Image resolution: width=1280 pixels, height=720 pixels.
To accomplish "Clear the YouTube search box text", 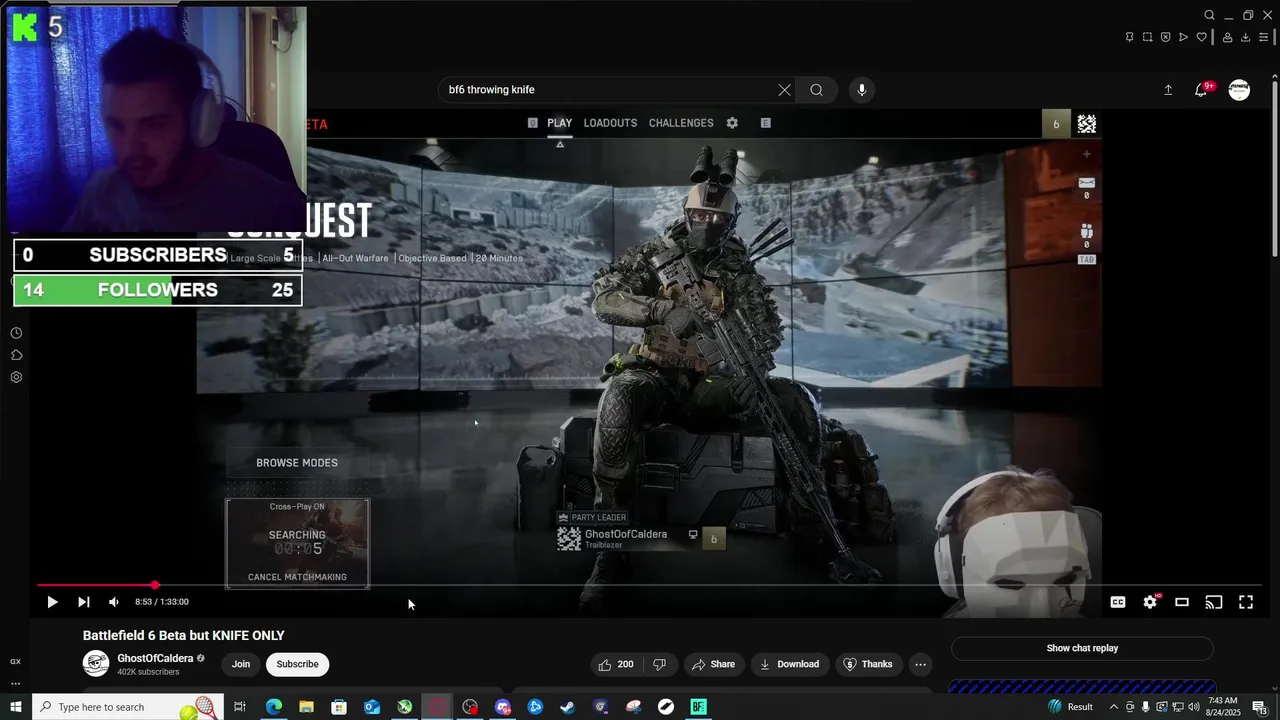I will pyautogui.click(x=784, y=90).
